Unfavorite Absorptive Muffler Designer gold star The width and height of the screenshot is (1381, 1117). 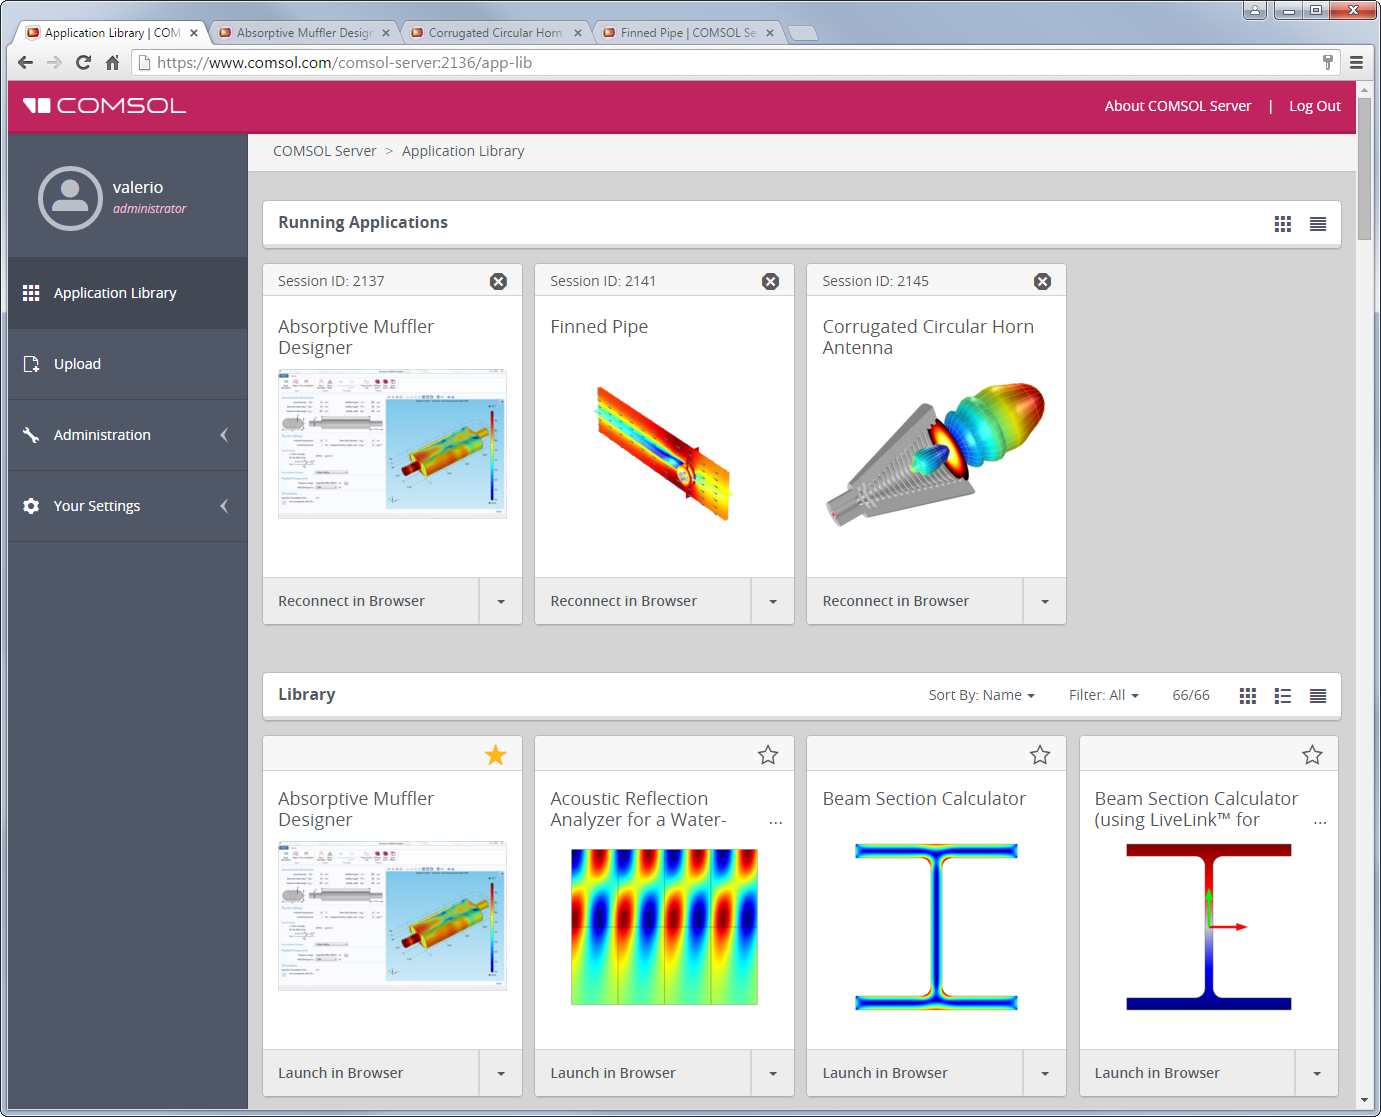click(x=495, y=755)
